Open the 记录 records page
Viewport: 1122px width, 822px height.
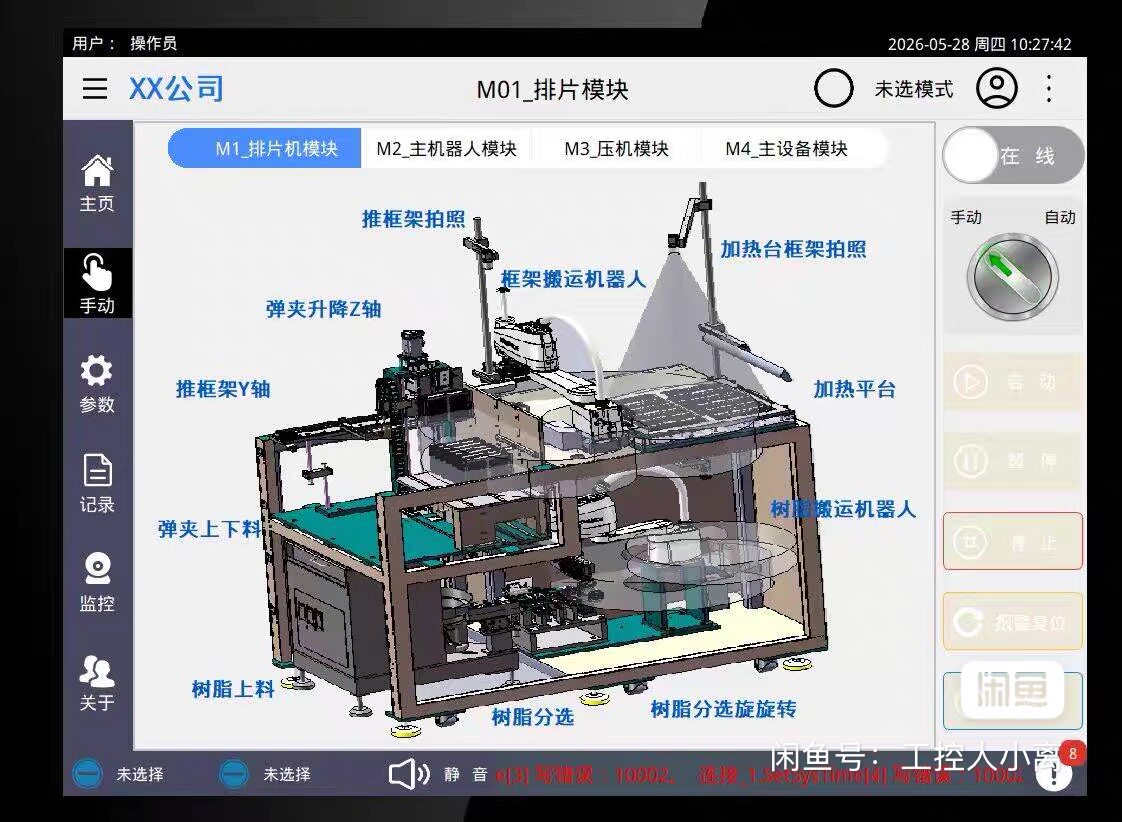pyautogui.click(x=97, y=484)
